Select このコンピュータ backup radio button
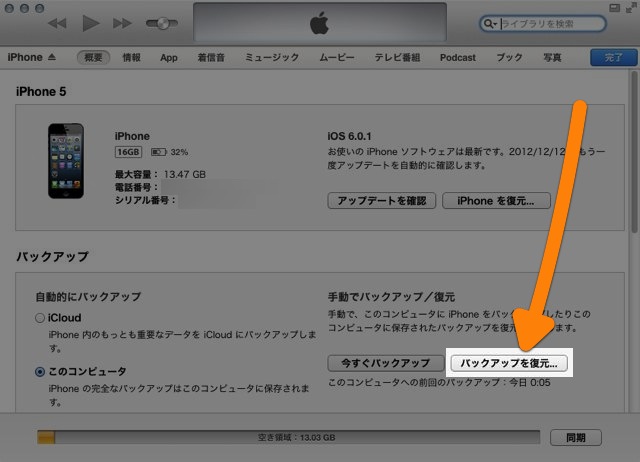 pos(40,372)
